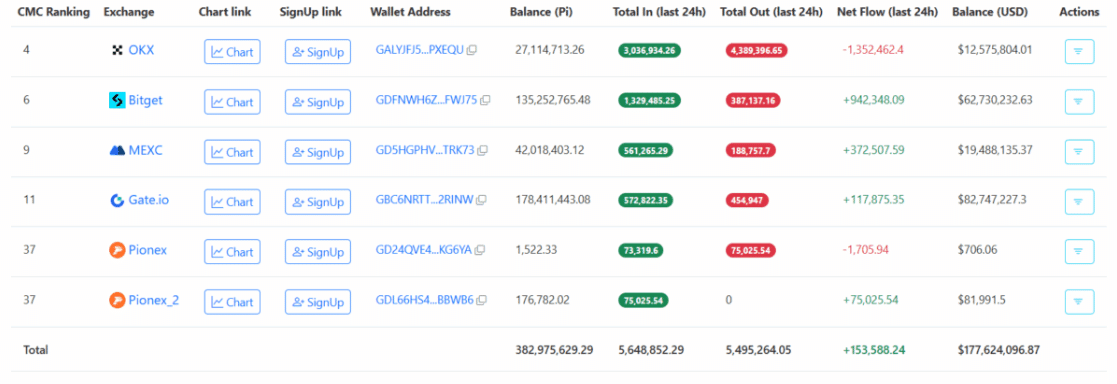
Task: Open the Bitget exchange link
Action: pos(145,100)
